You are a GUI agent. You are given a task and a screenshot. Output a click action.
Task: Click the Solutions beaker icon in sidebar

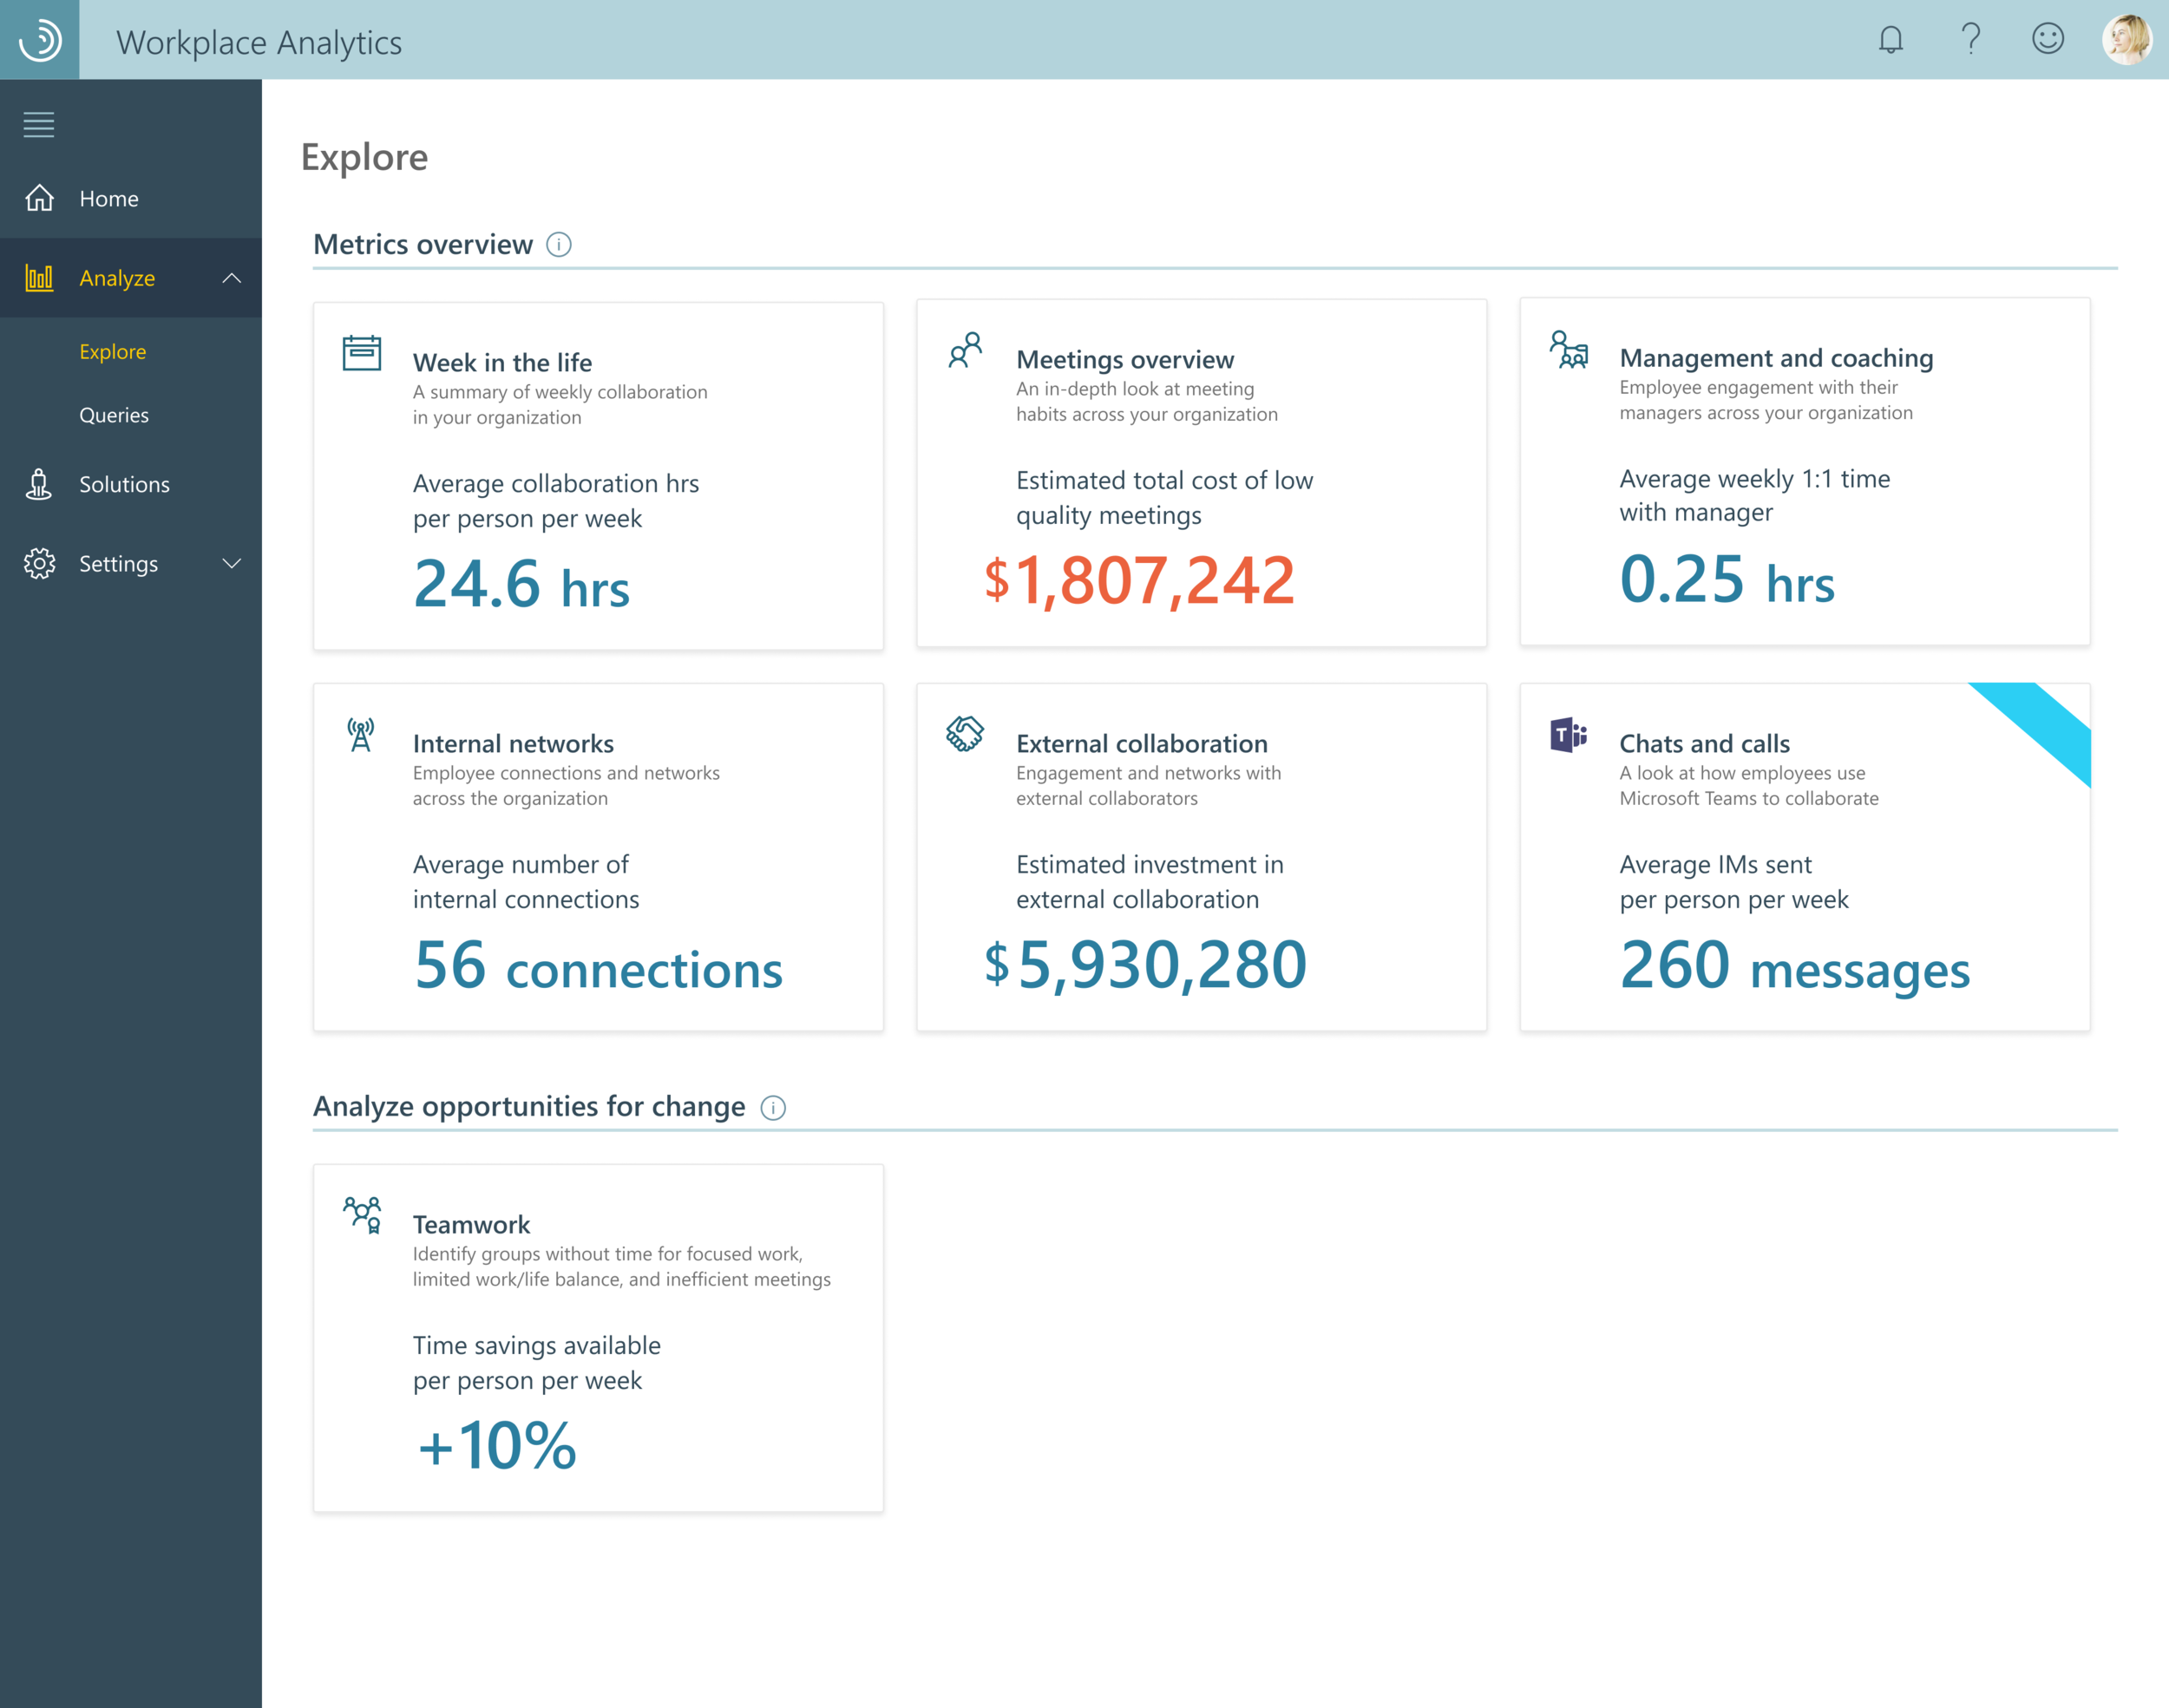[39, 484]
